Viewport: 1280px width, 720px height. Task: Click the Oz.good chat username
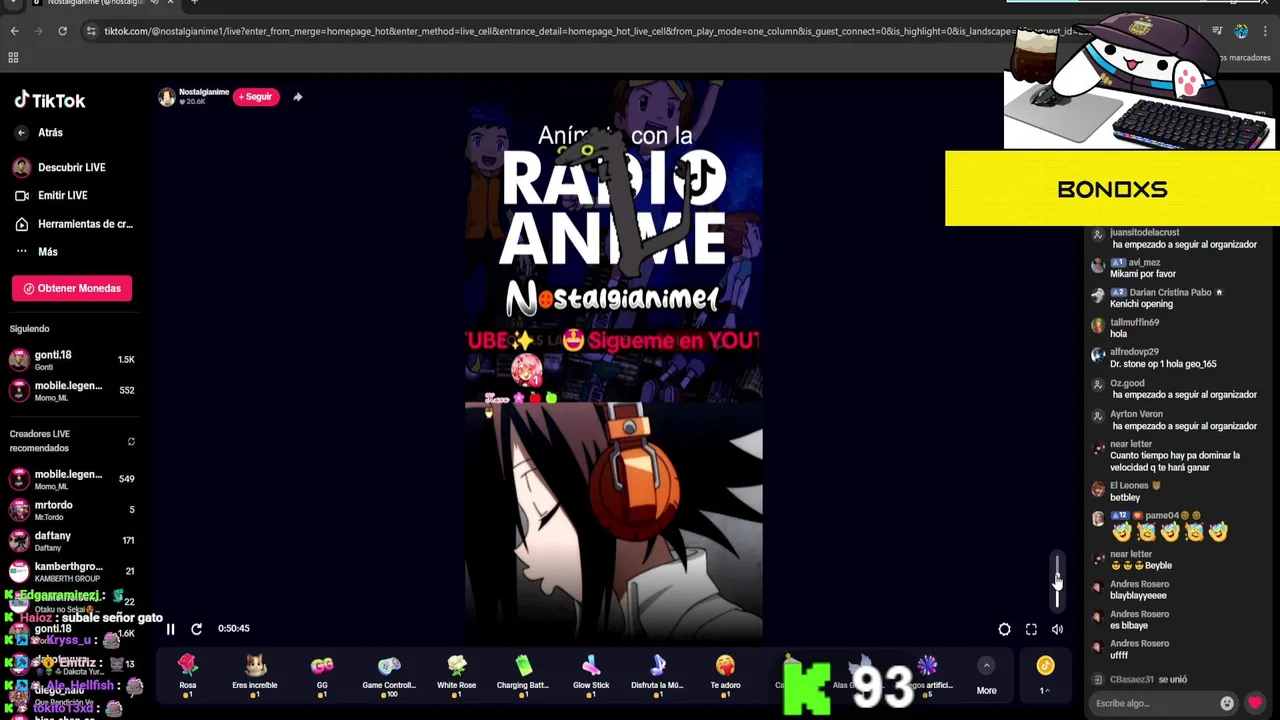1127,383
